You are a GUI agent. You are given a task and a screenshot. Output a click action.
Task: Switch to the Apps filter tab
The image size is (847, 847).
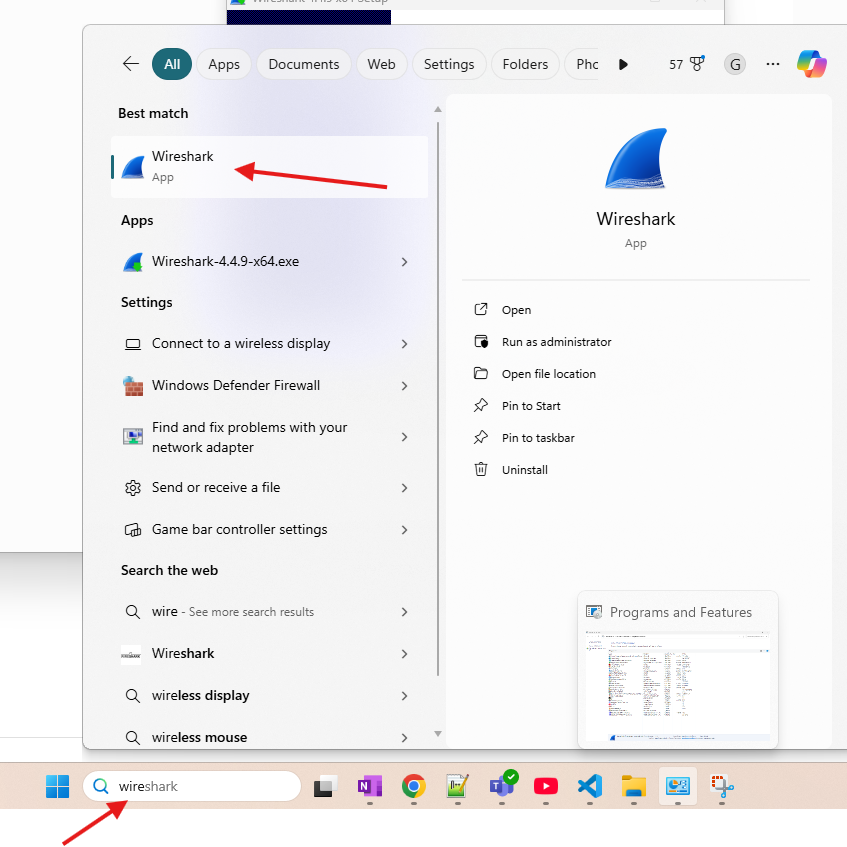224,64
